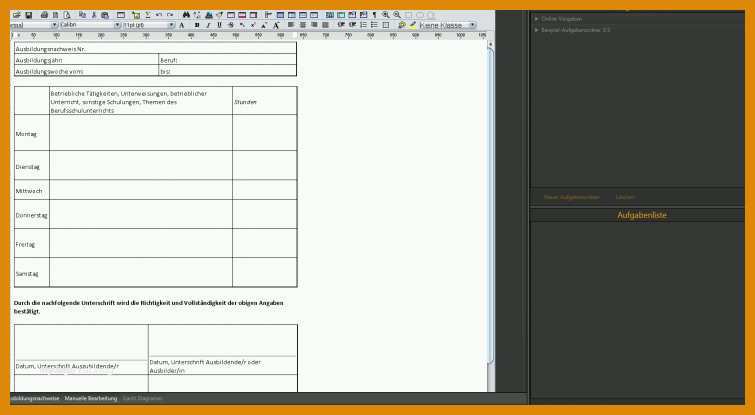This screenshot has height=415, width=755.
Task: Click the Neue Aufgabenreihe button
Action: coord(572,197)
